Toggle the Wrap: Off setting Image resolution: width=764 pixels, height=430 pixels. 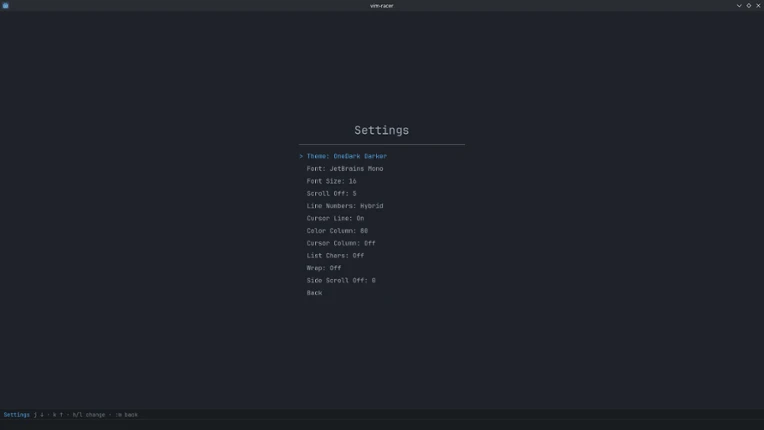[x=324, y=268]
